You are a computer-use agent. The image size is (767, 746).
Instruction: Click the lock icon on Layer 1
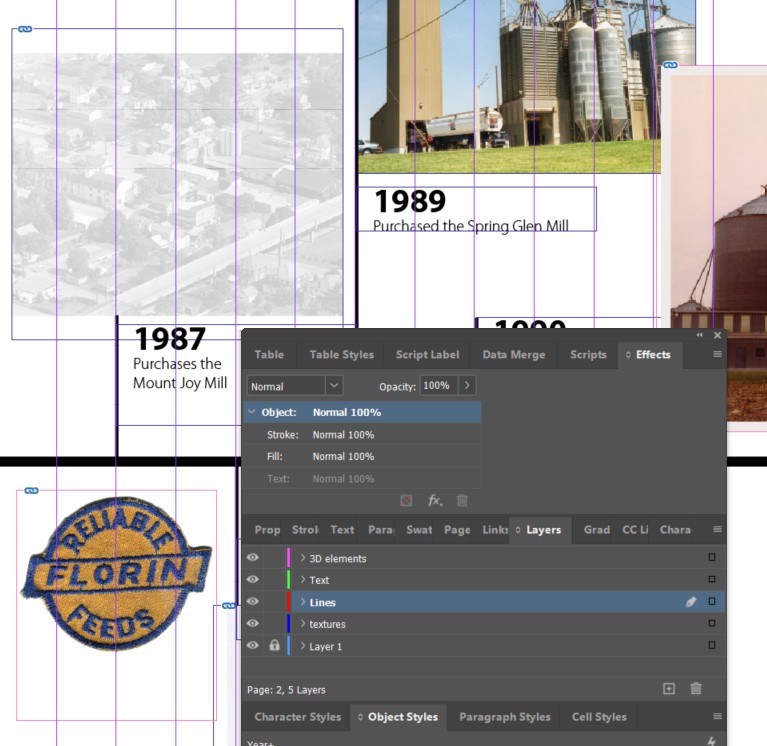[274, 646]
